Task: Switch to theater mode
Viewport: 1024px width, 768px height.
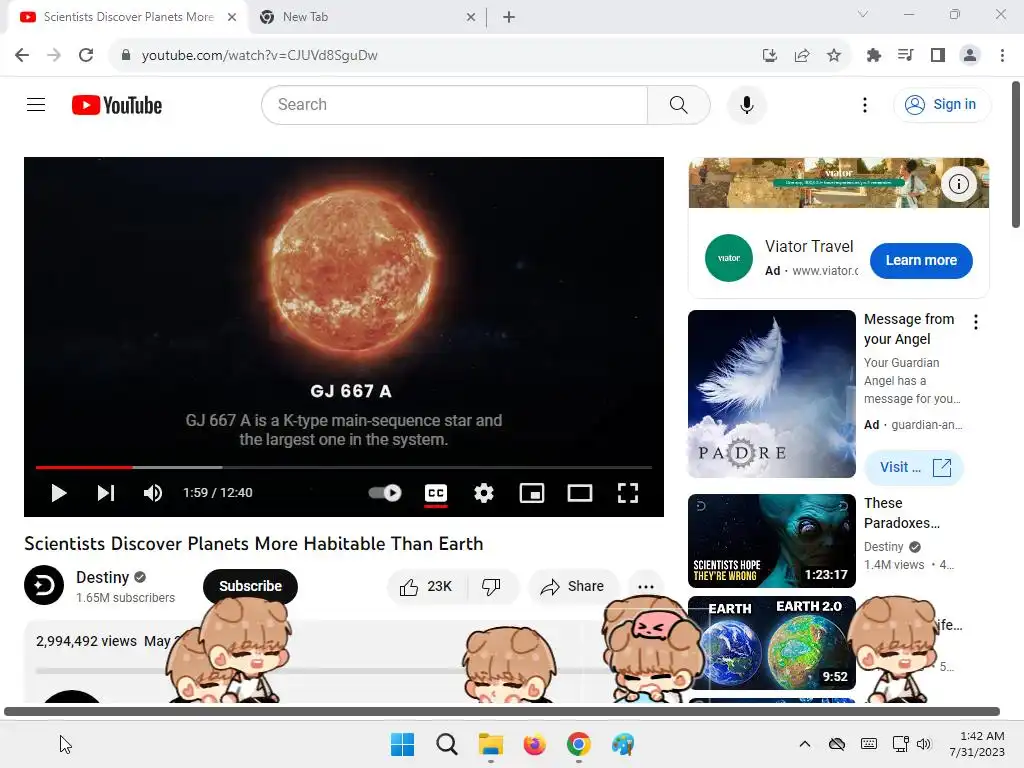Action: [580, 493]
